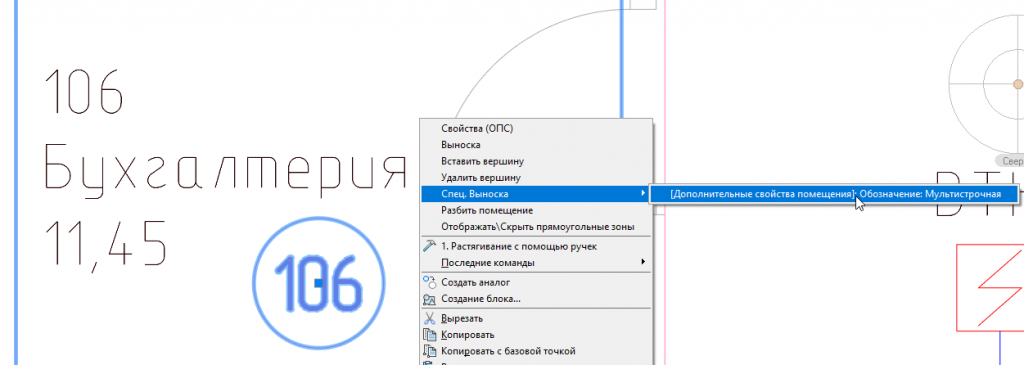The height and width of the screenshot is (365, 1024).
Task: Expand the Спец. Выноска submenu arrow
Action: pos(643,194)
